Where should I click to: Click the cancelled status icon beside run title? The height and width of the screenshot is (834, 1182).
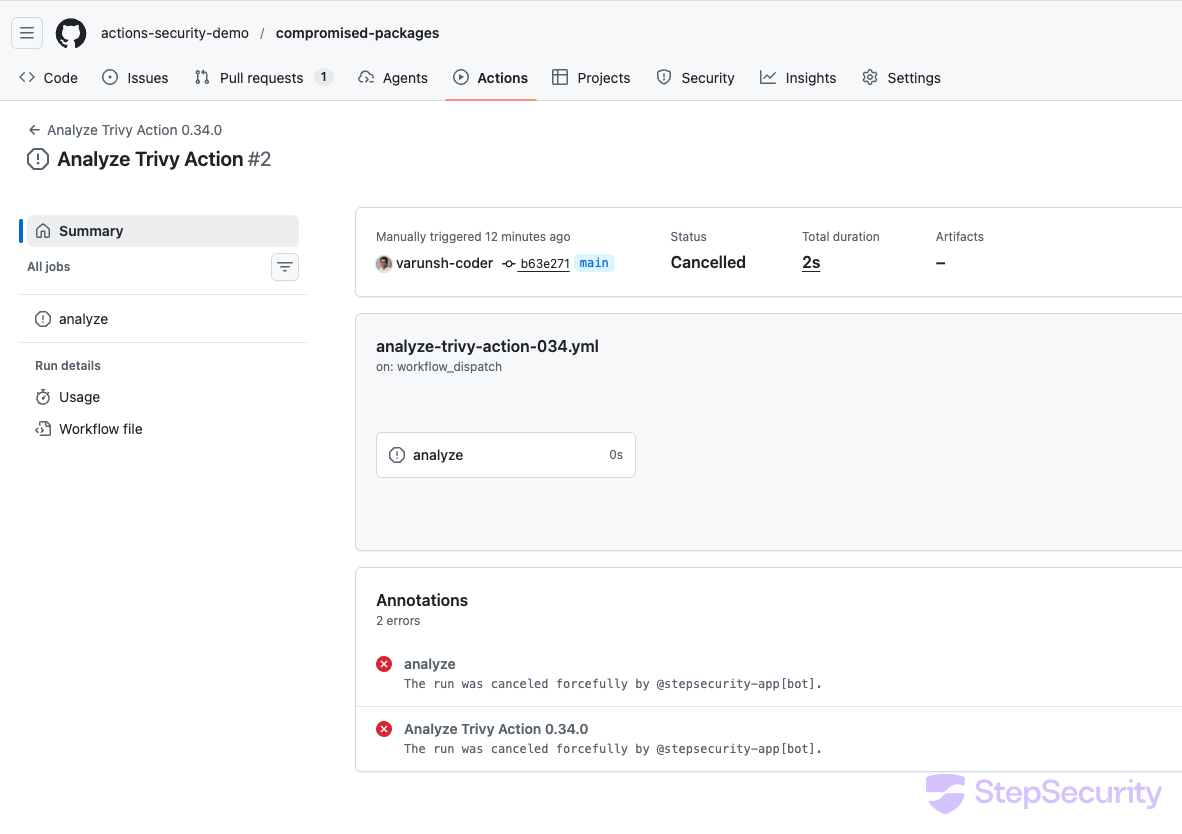38,159
